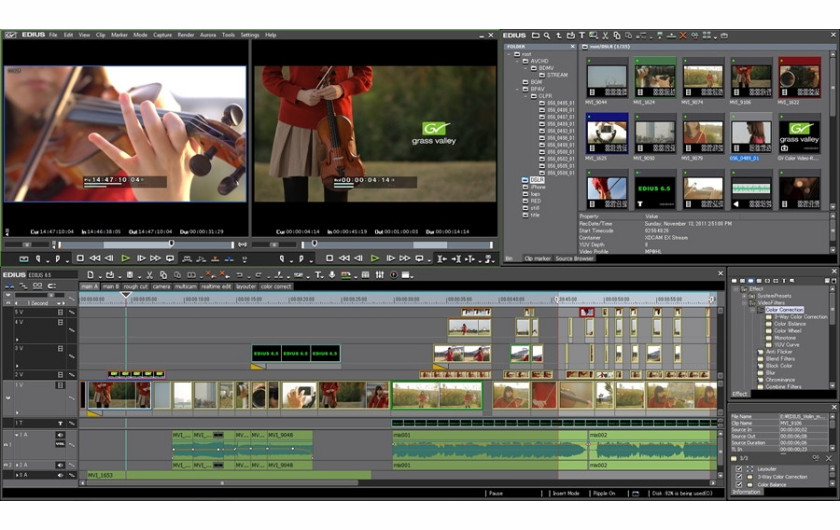
Task: Toggle the 3V video track mute
Action: [x=61, y=348]
